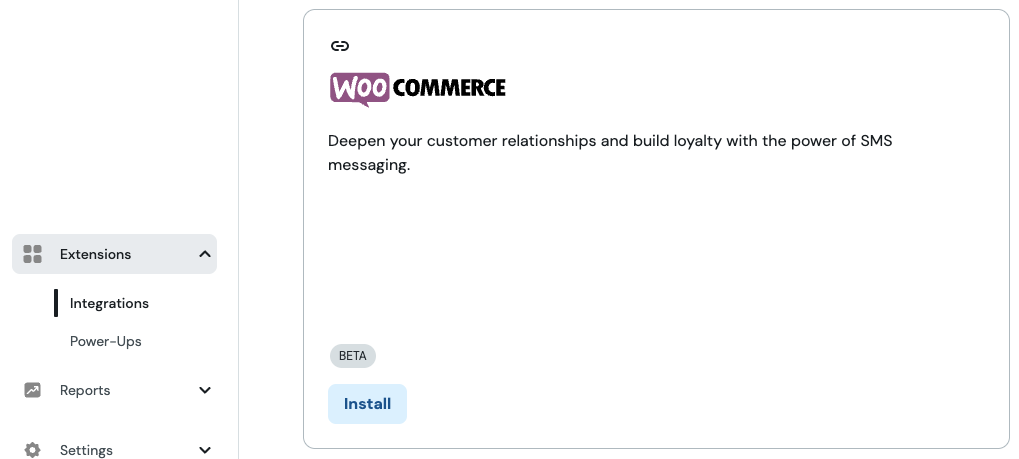Click the purple Woo speech bubble logo

pyautogui.click(x=359, y=89)
